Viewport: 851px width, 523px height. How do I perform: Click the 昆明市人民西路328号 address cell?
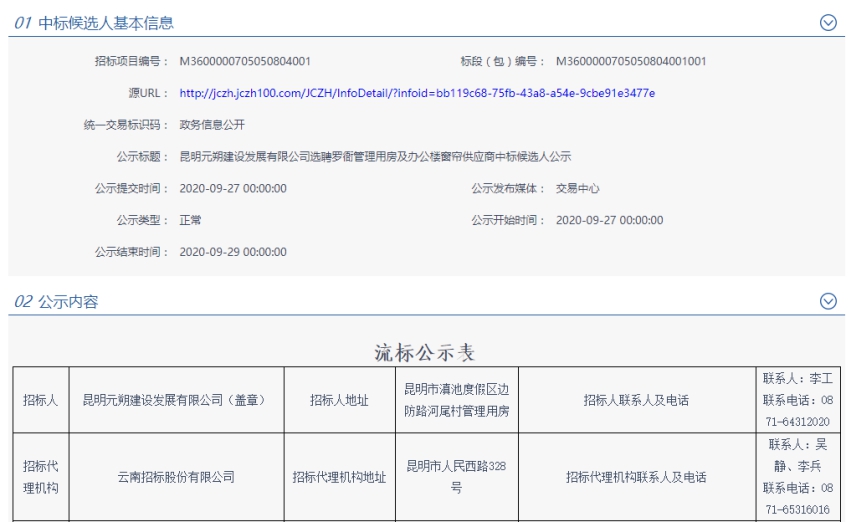[x=456, y=477]
